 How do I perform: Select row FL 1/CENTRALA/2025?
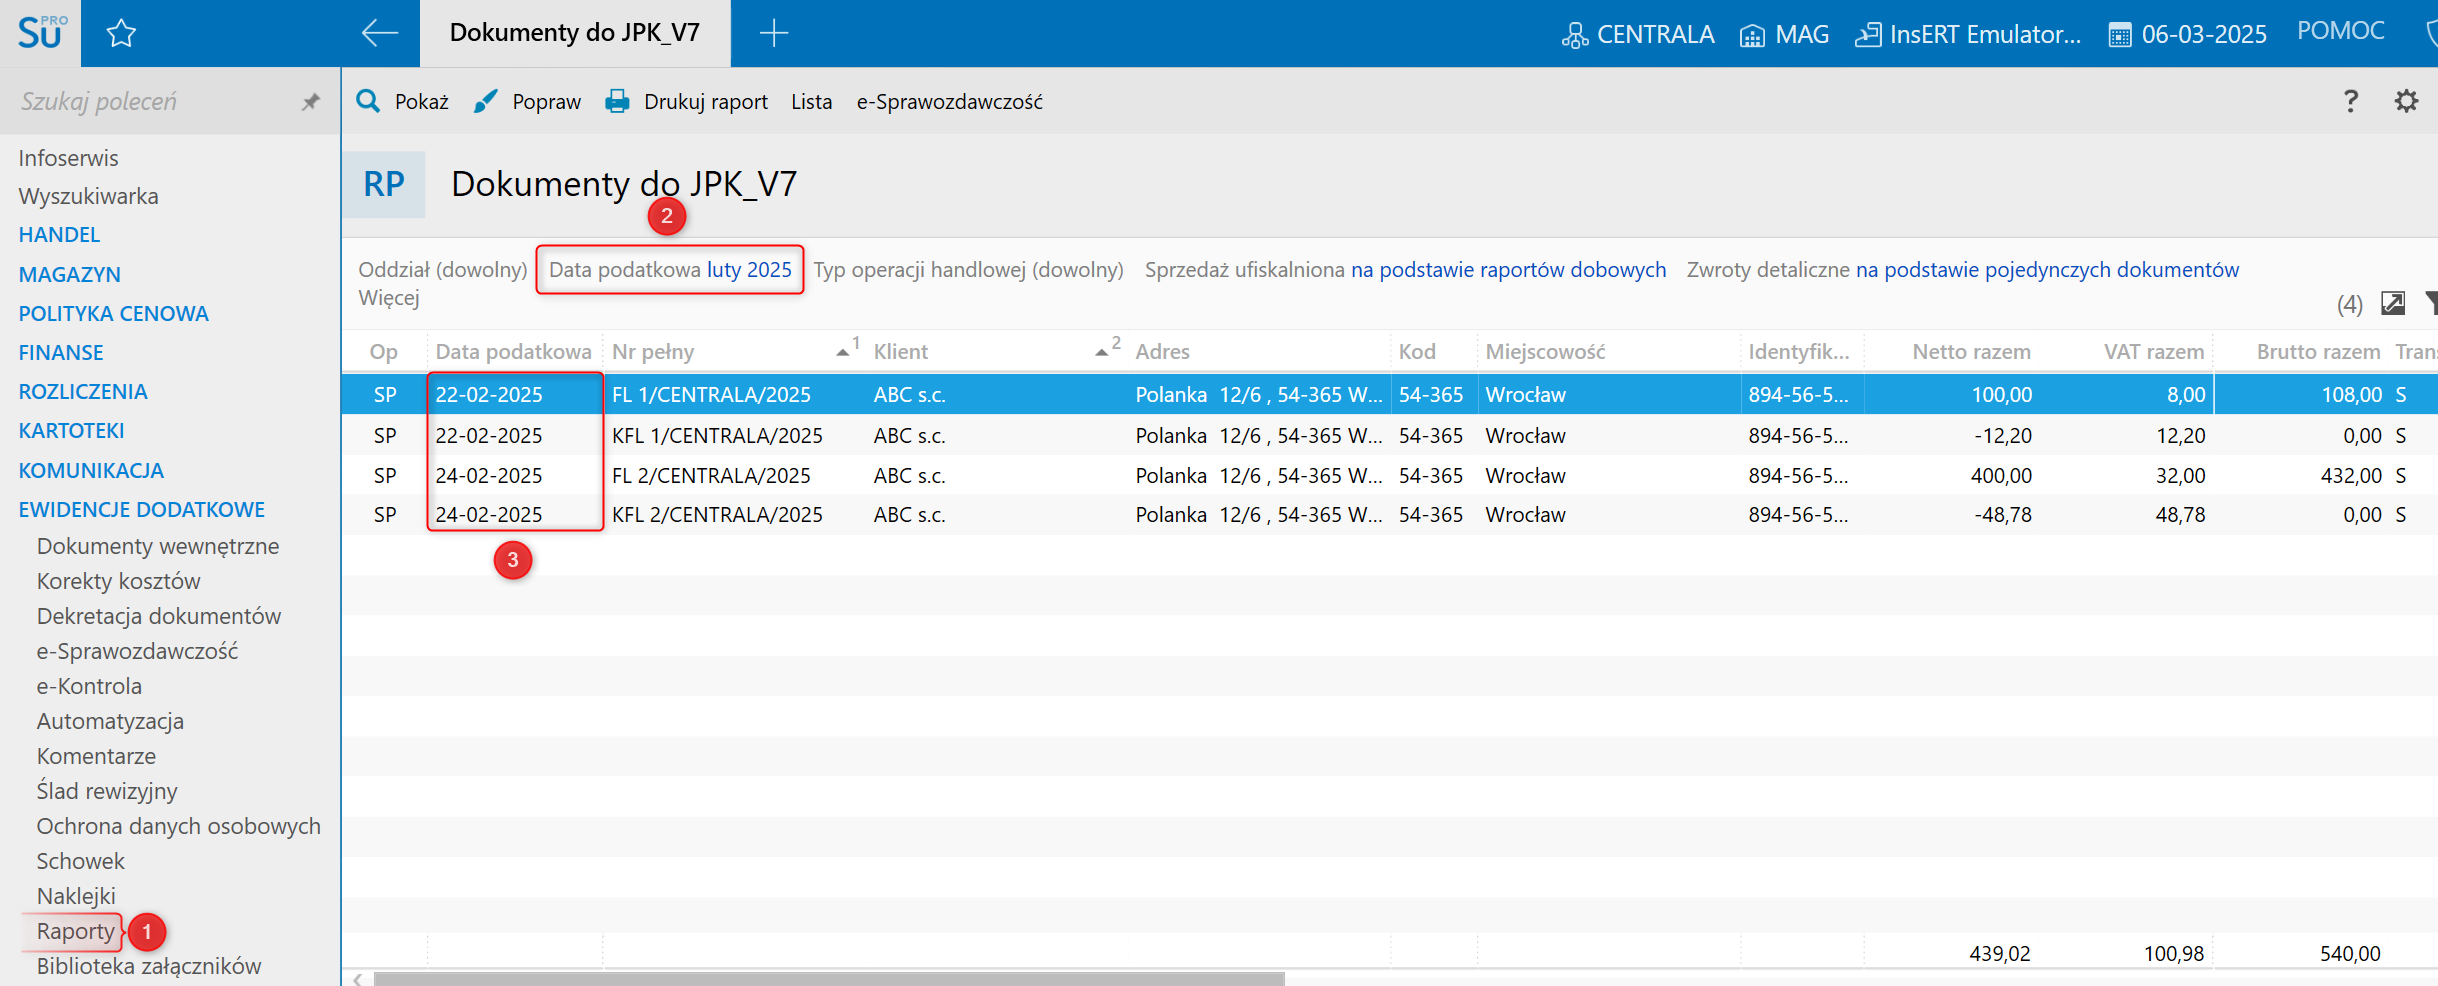(1389, 394)
